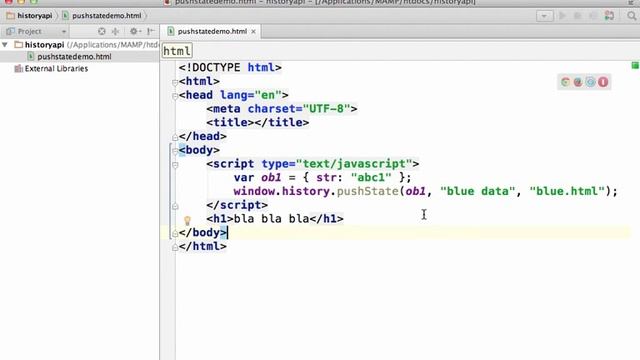Click the Run play icon
The image size is (640, 360).
[562, 16]
